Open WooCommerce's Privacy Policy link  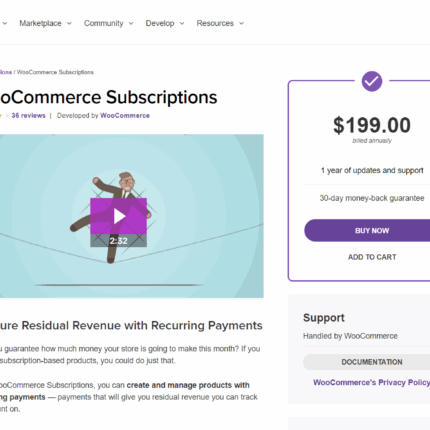pos(371,382)
